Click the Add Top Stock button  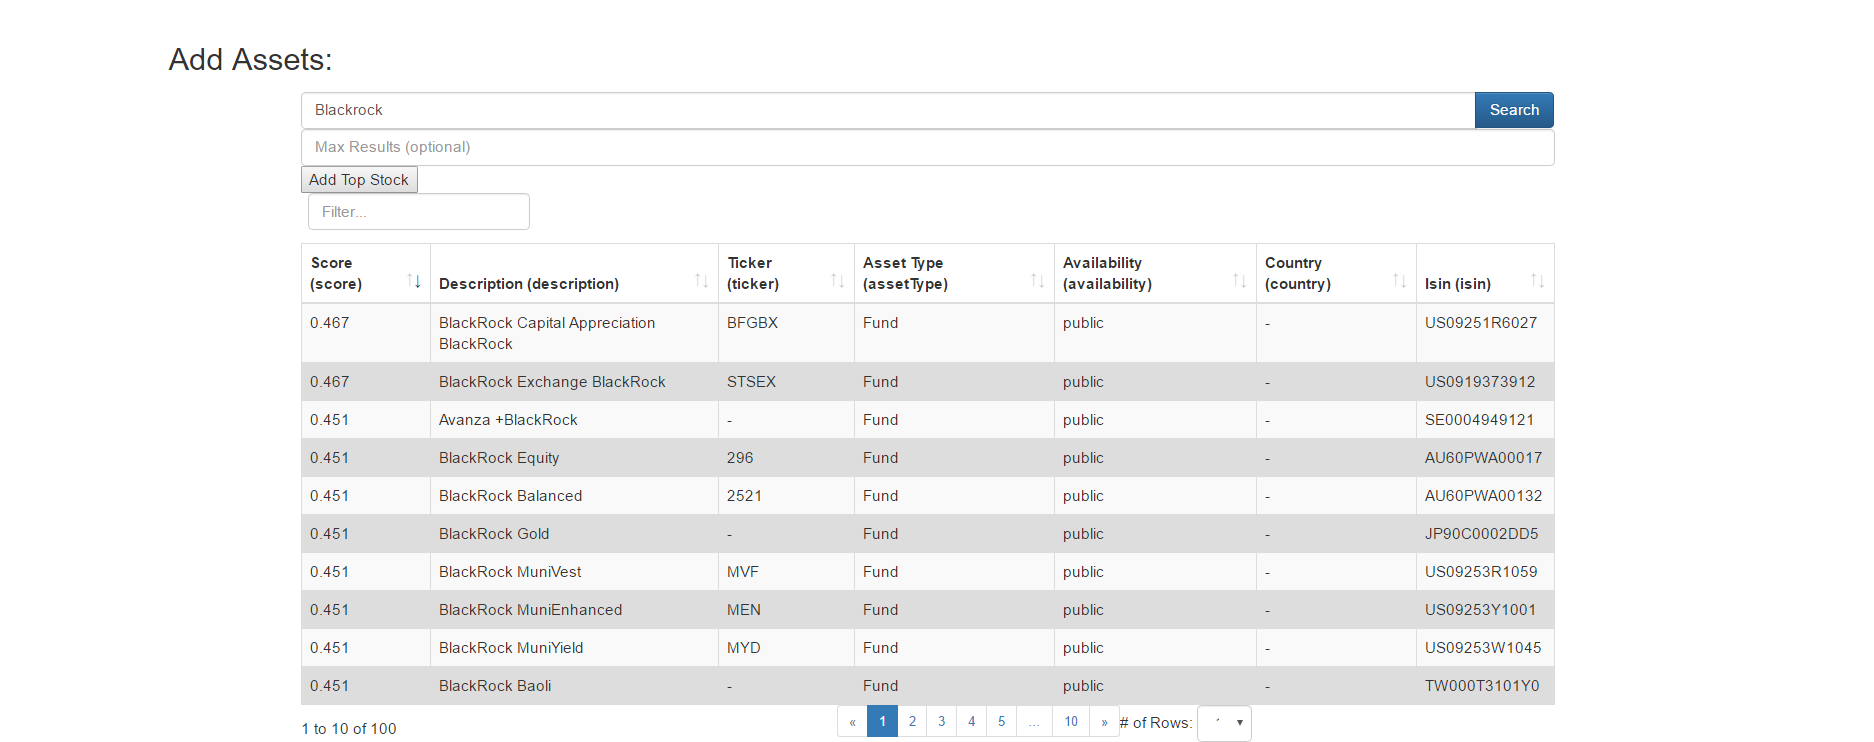click(x=359, y=180)
